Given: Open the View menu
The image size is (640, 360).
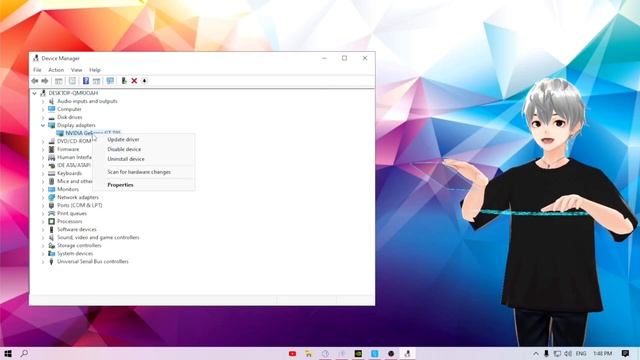Looking at the screenshot, I should point(76,70).
